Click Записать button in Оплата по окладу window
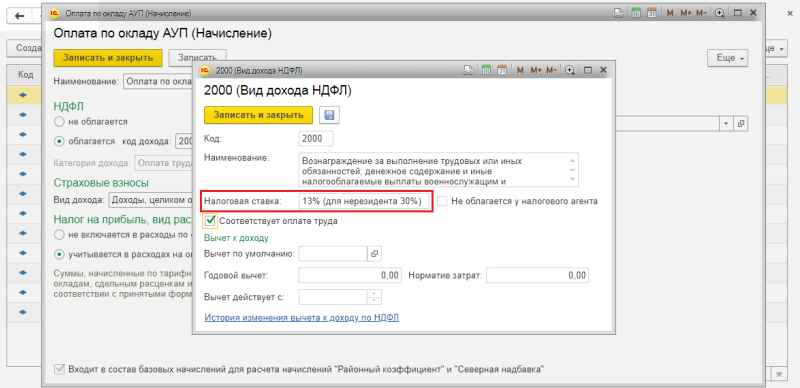800x388 pixels. click(197, 58)
